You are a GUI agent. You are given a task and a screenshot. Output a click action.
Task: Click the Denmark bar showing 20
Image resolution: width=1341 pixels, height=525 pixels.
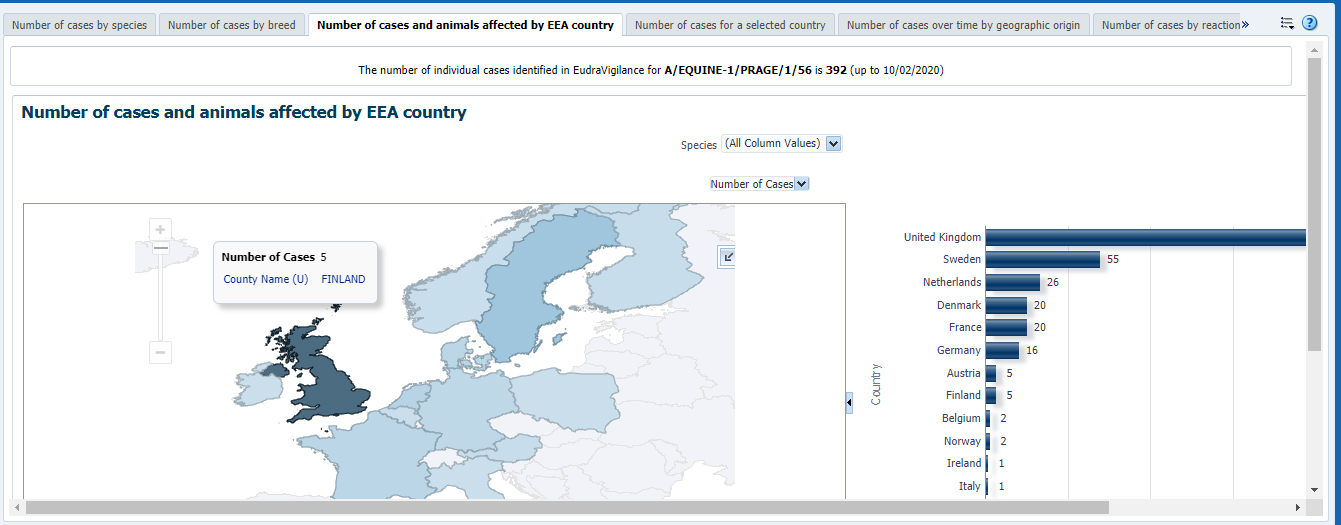(1006, 305)
